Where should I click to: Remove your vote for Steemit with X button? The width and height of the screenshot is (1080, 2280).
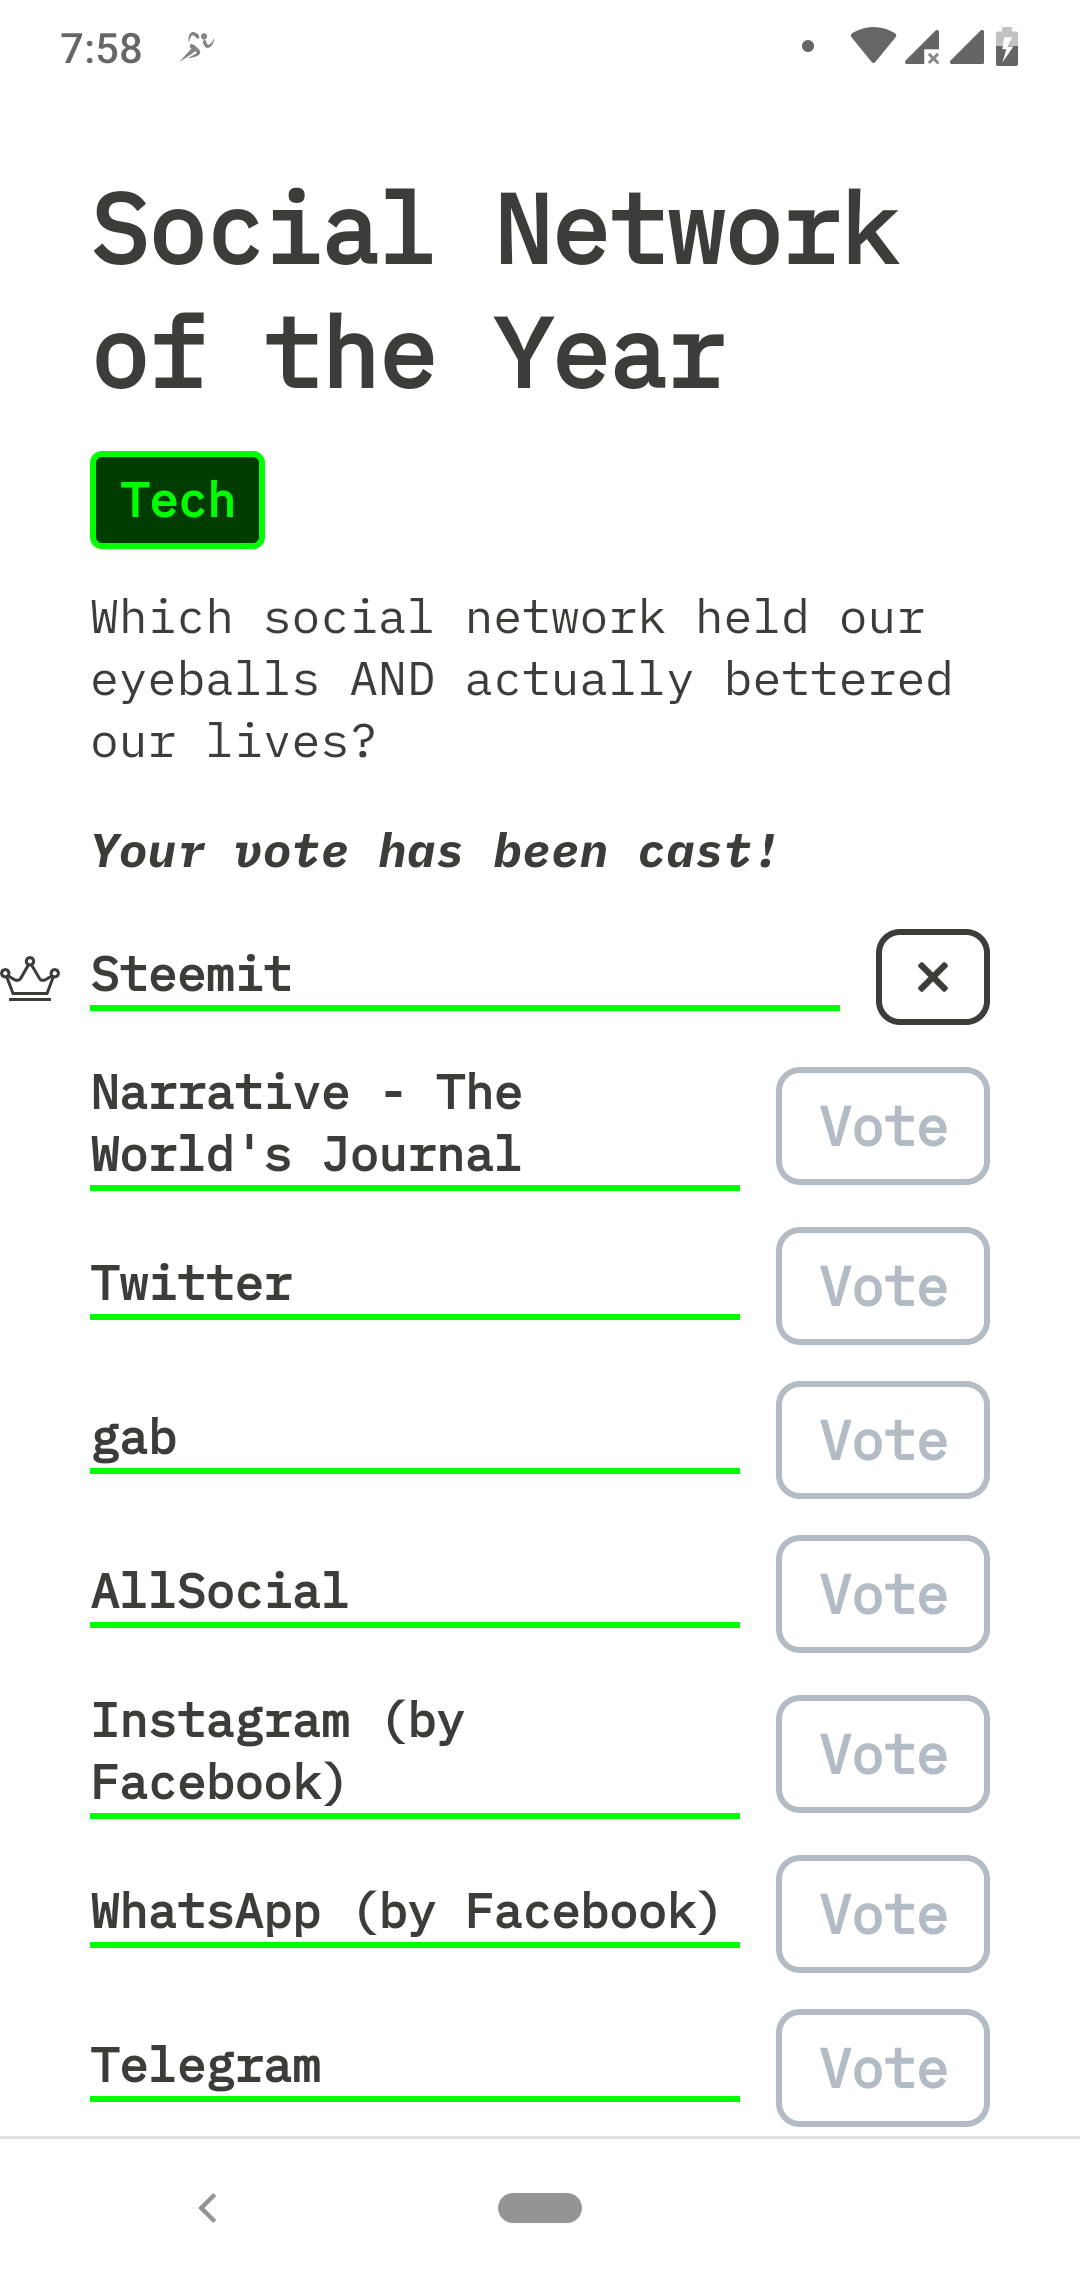click(932, 977)
